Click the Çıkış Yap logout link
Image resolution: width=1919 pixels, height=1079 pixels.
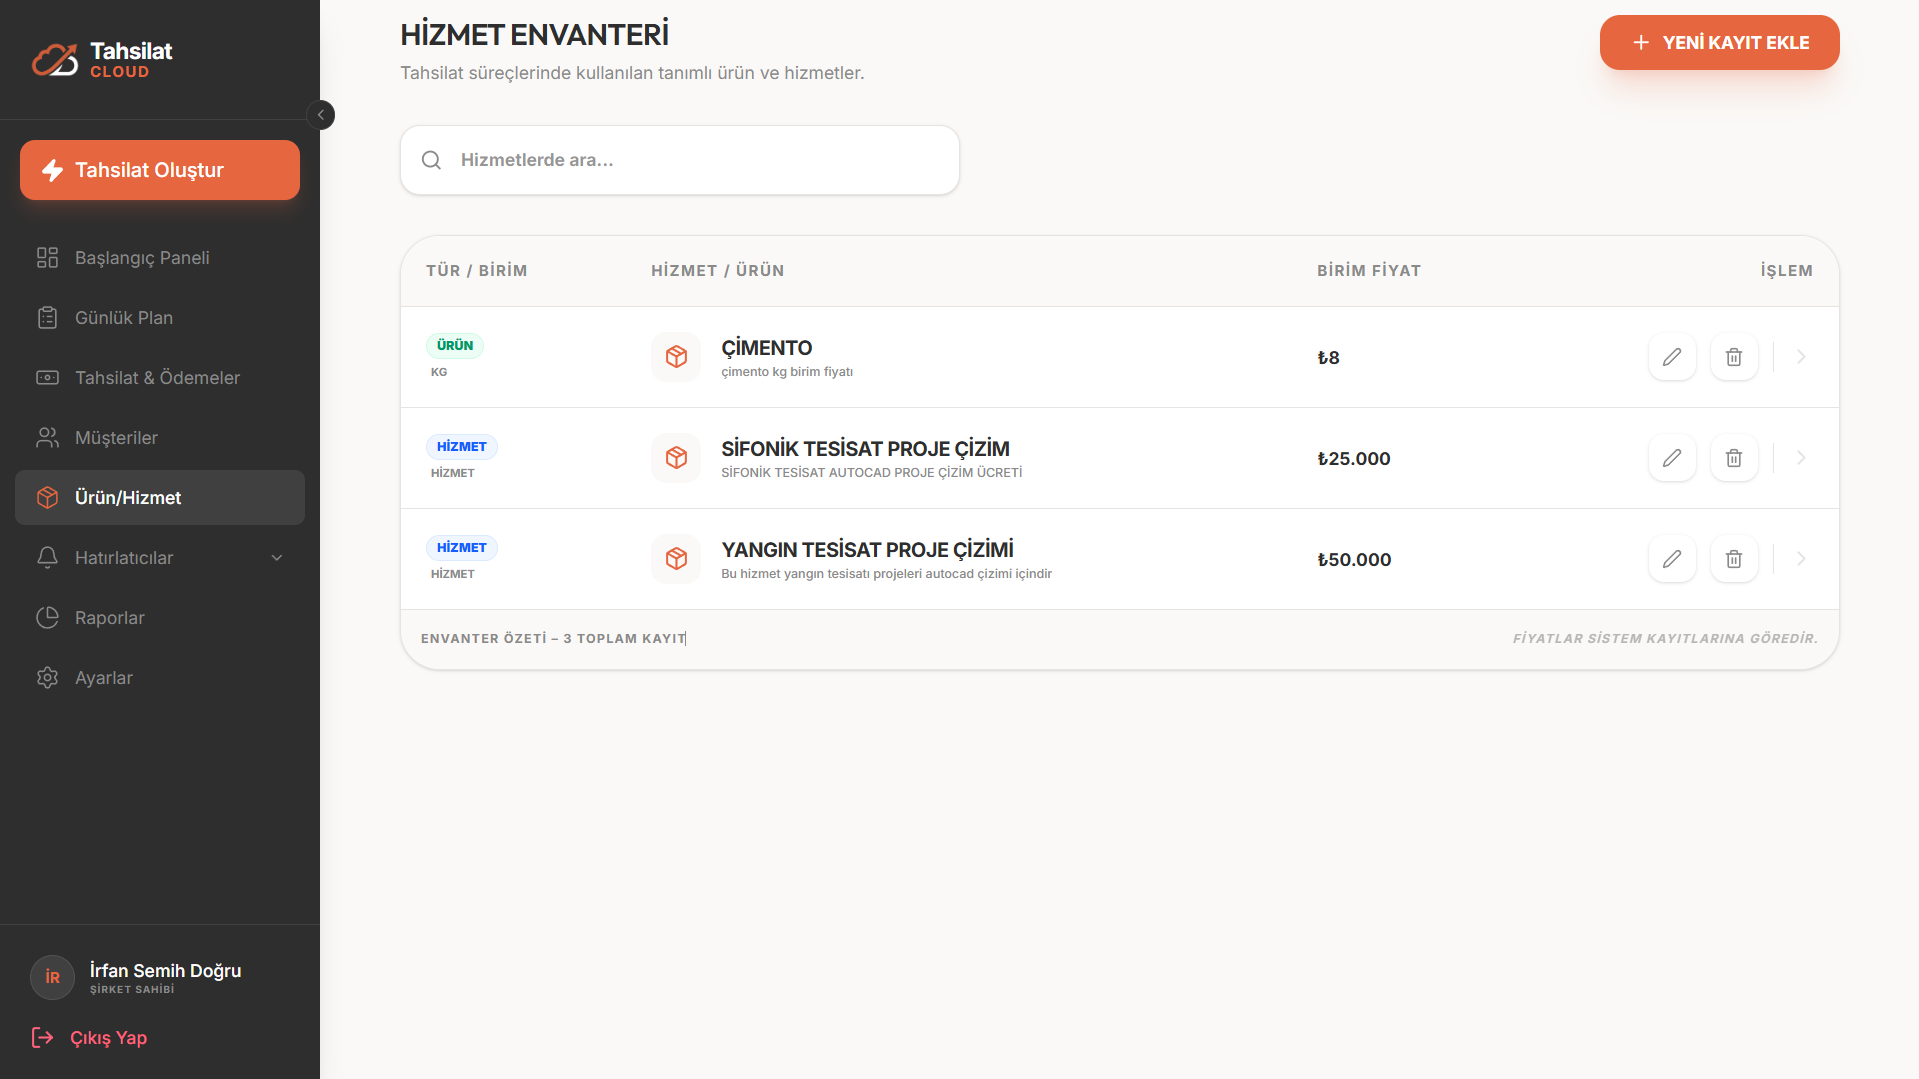point(90,1038)
